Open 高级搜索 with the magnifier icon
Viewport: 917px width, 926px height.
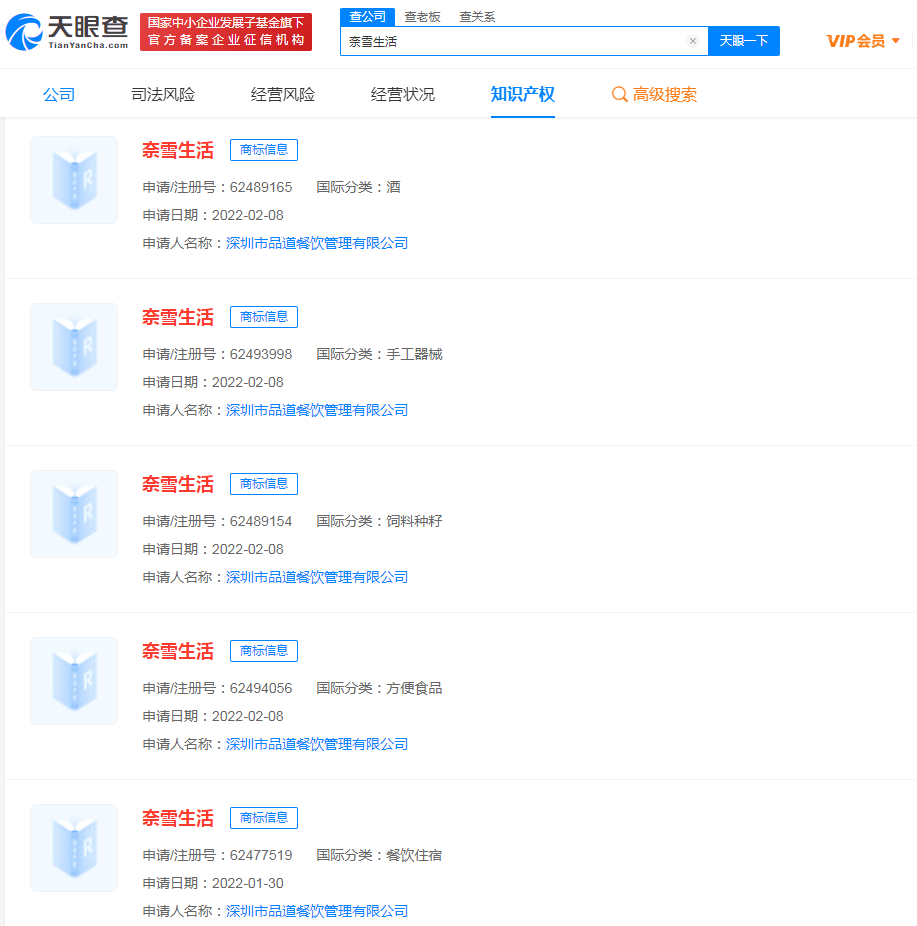pos(654,95)
